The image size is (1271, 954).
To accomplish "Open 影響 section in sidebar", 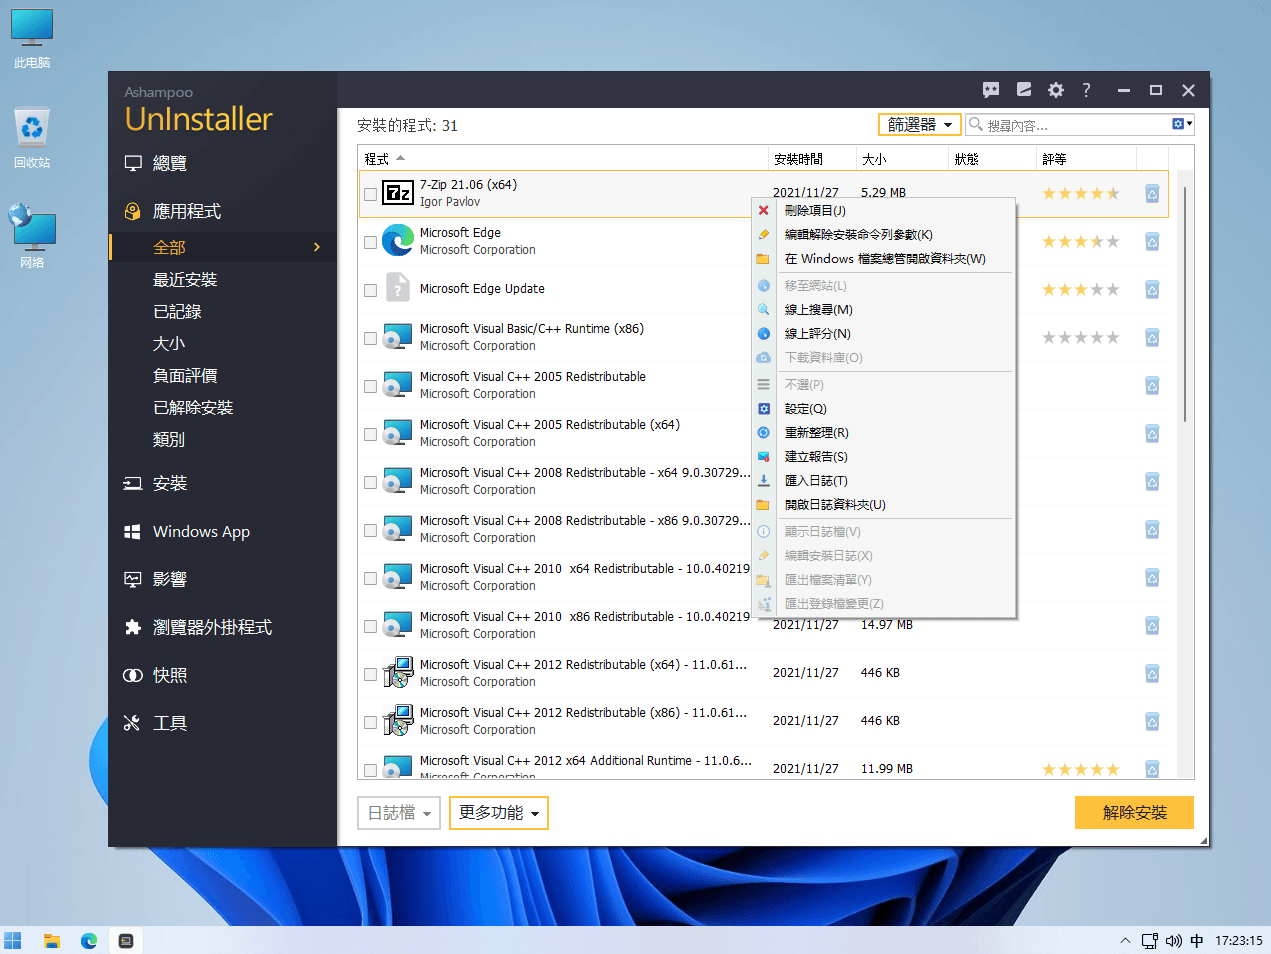I will (x=170, y=579).
